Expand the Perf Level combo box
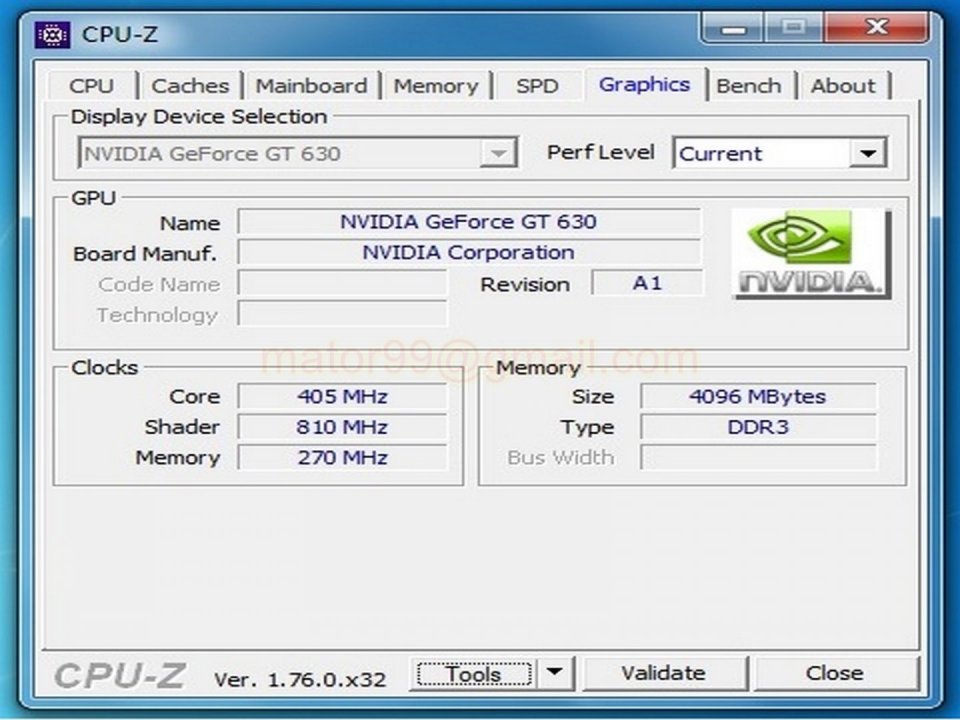Viewport: 960px width, 720px height. (779, 153)
